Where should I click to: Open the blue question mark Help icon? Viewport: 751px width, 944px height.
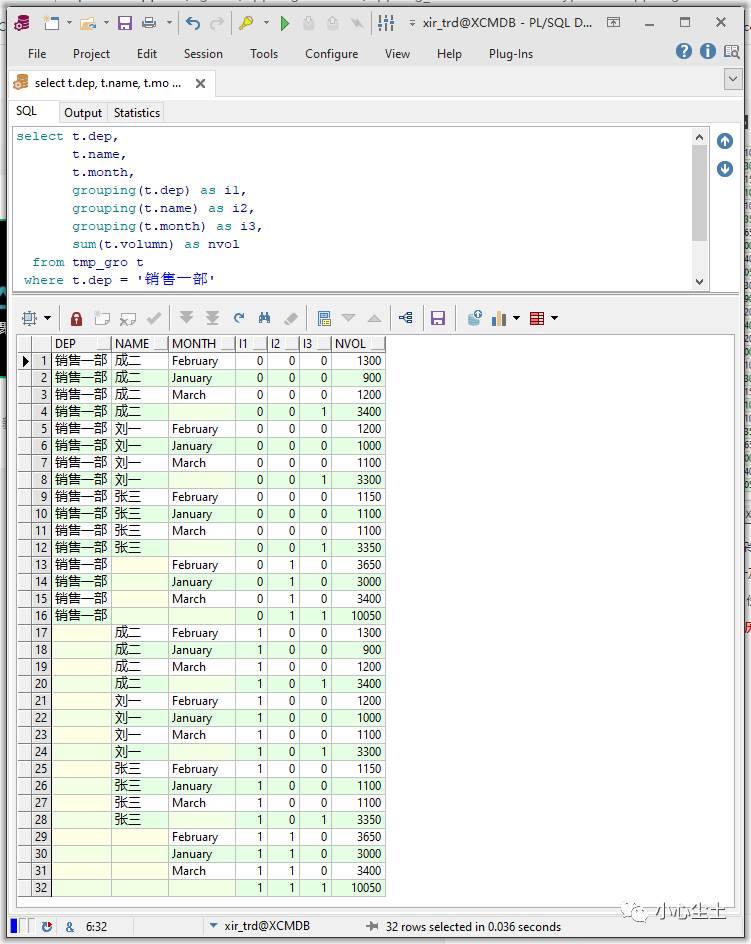click(x=684, y=51)
